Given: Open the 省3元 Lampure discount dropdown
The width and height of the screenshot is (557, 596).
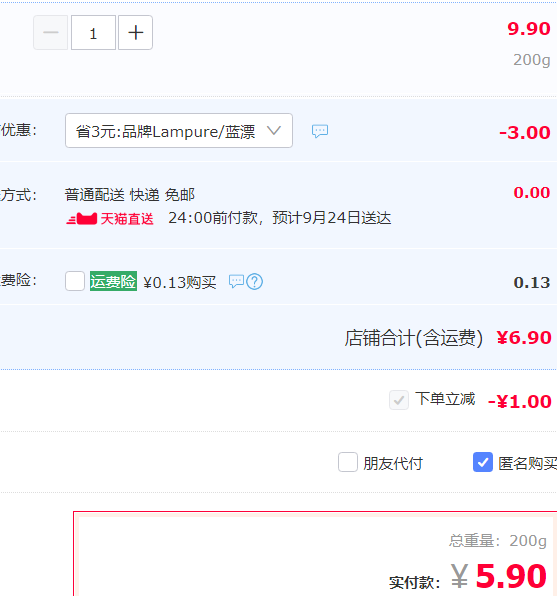Looking at the screenshot, I should pyautogui.click(x=179, y=130).
